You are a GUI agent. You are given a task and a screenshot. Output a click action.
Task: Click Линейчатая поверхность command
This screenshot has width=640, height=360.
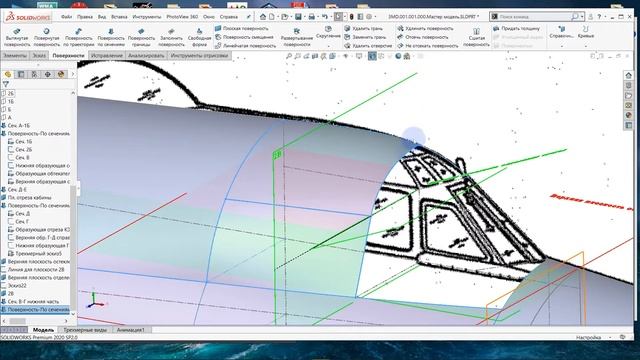245,46
